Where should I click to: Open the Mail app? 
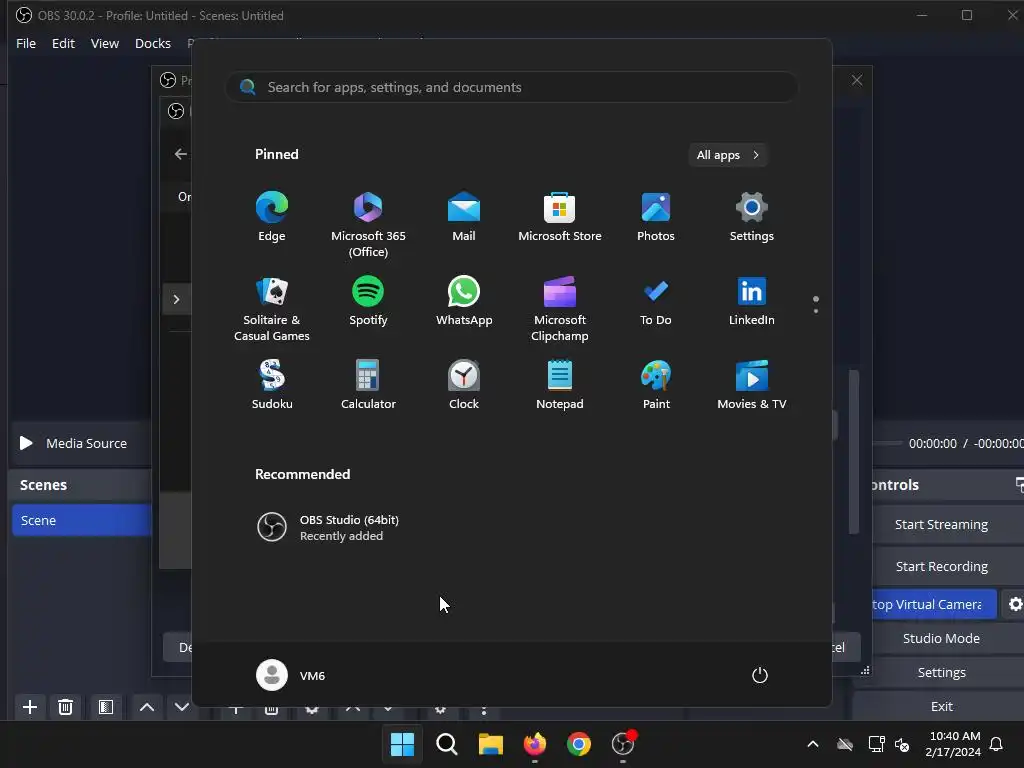click(x=464, y=217)
